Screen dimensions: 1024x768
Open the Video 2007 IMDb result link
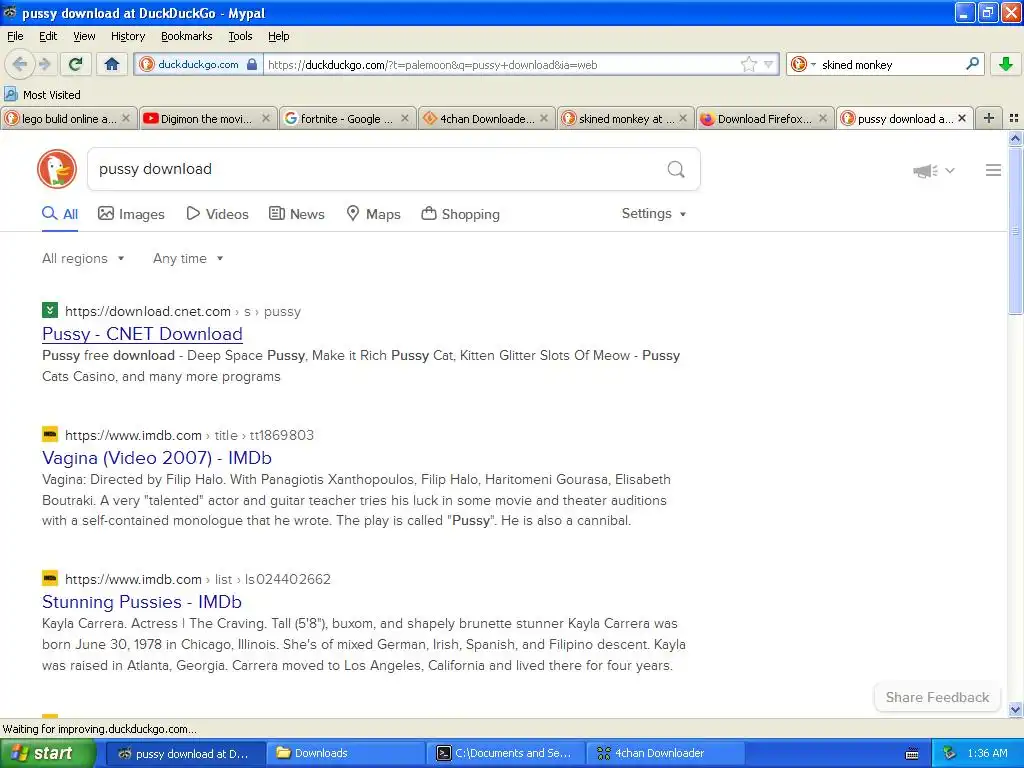[x=157, y=458]
